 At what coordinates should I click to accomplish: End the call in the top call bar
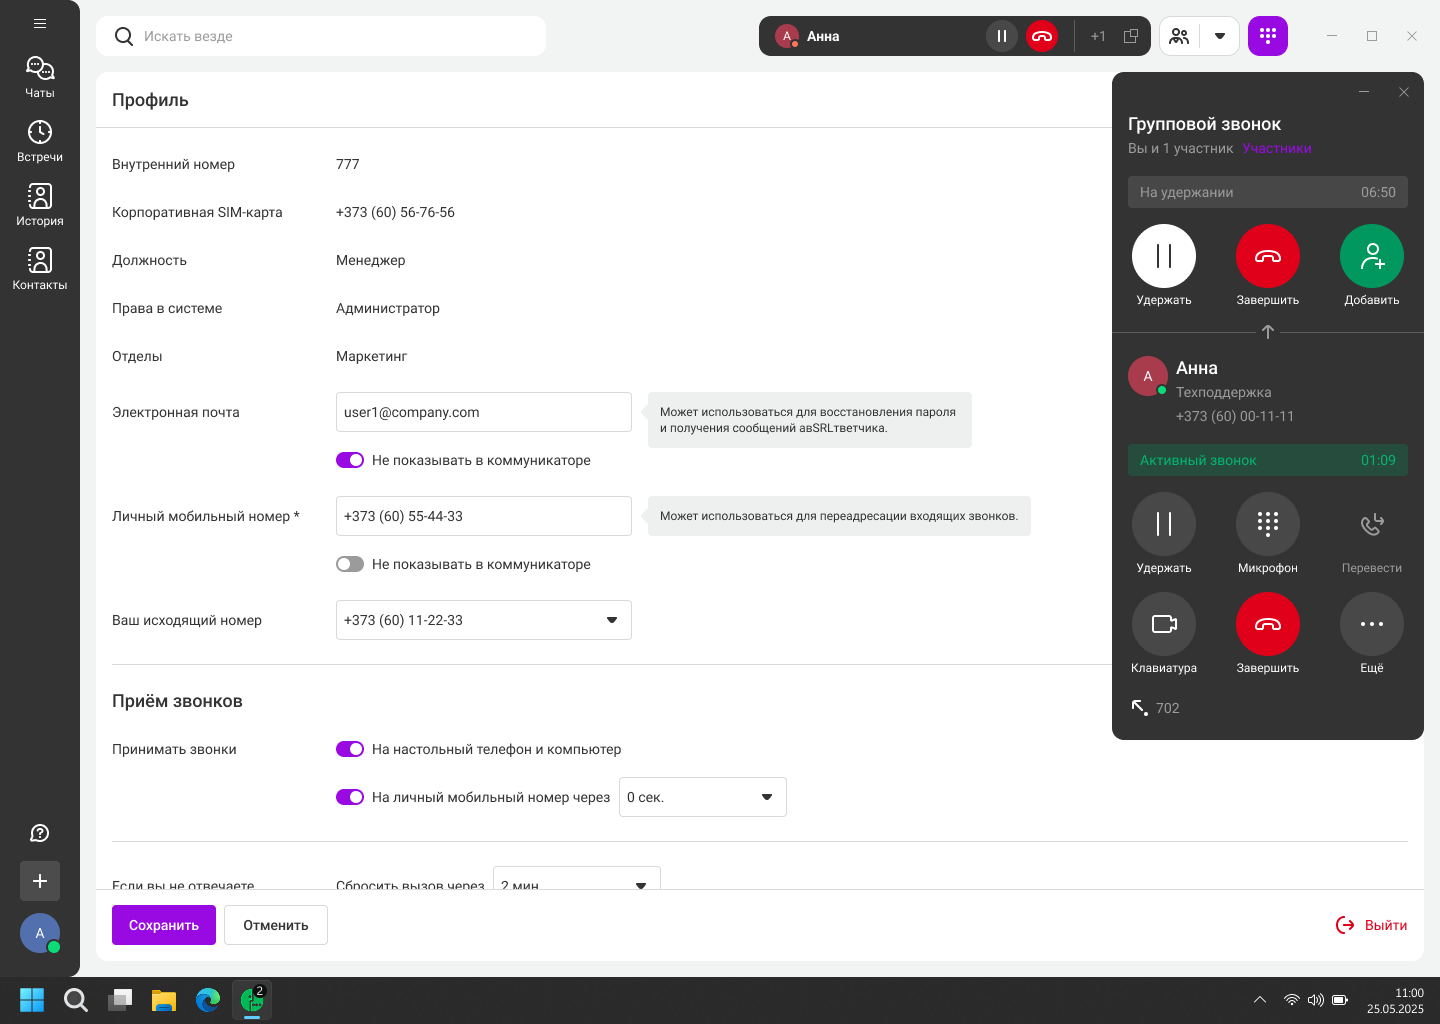1041,36
